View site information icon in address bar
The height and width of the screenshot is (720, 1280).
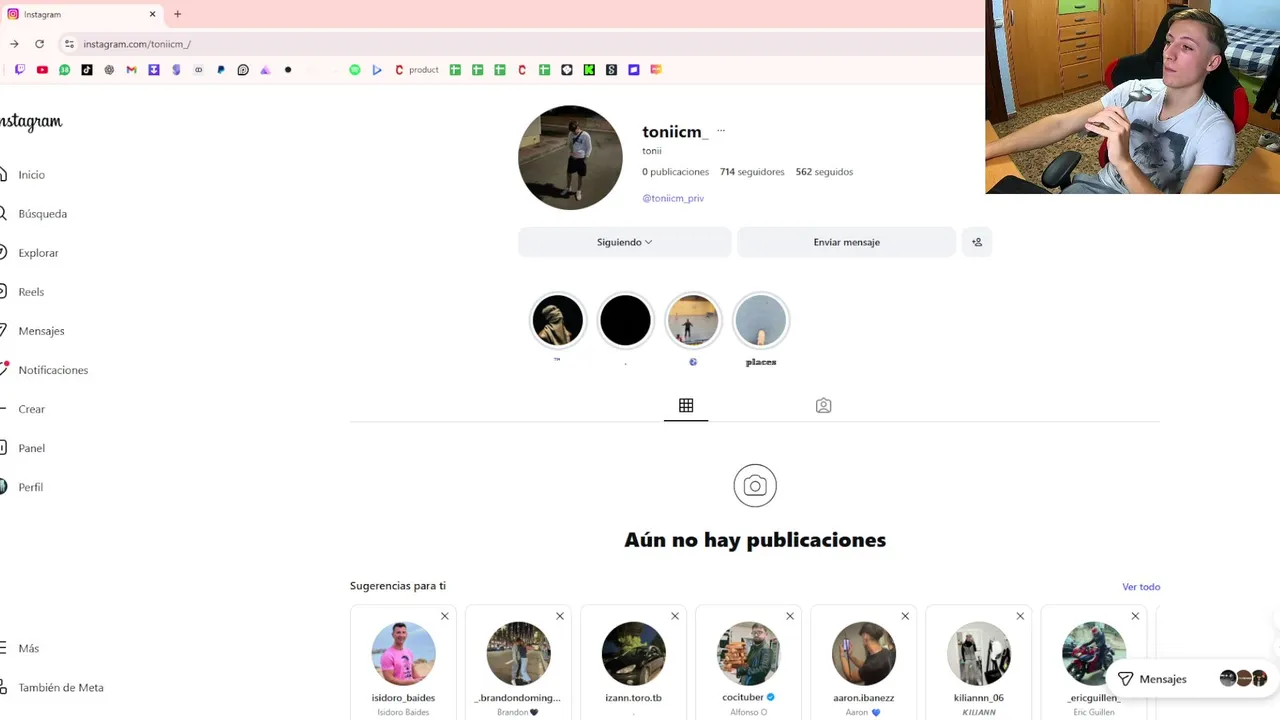69,44
